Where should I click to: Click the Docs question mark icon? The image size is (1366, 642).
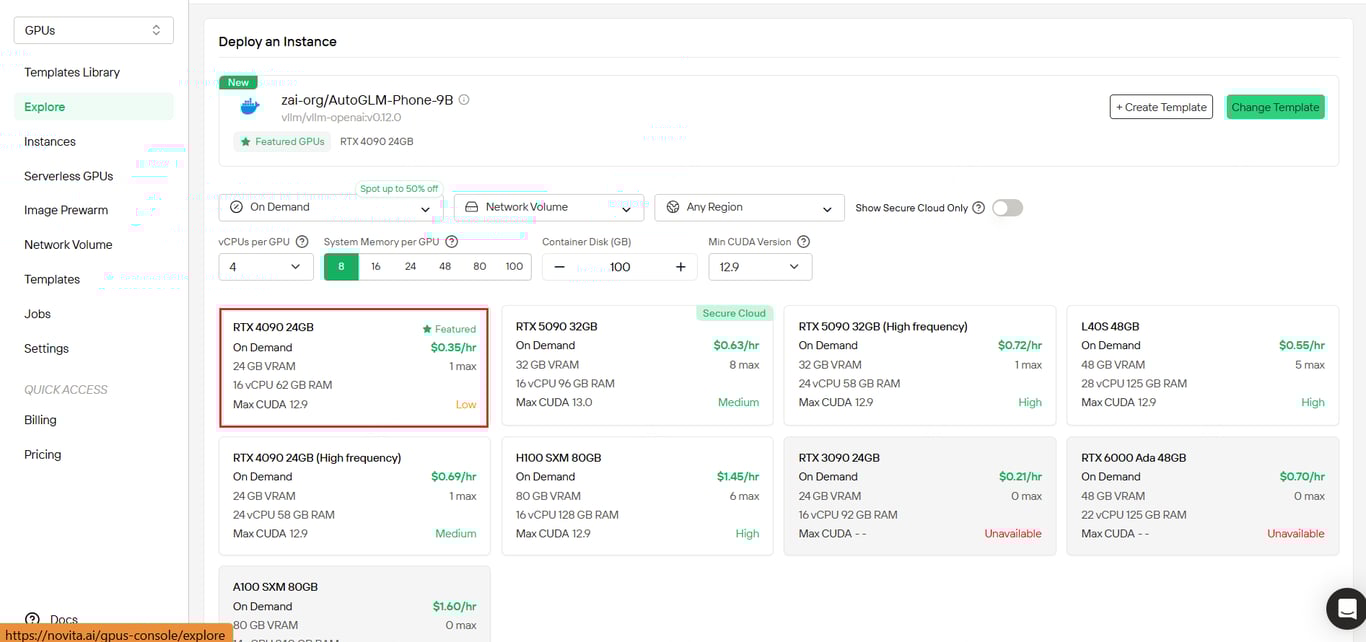coord(33,620)
